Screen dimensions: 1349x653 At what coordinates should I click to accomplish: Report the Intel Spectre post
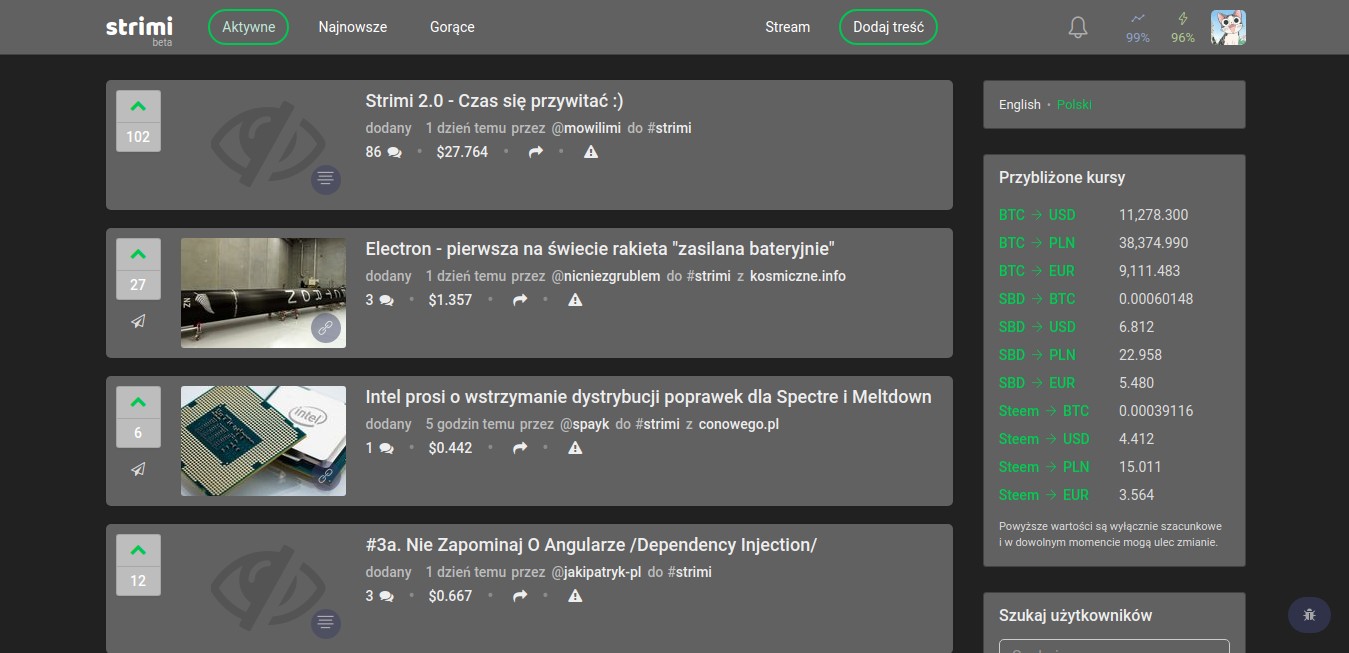pyautogui.click(x=575, y=448)
